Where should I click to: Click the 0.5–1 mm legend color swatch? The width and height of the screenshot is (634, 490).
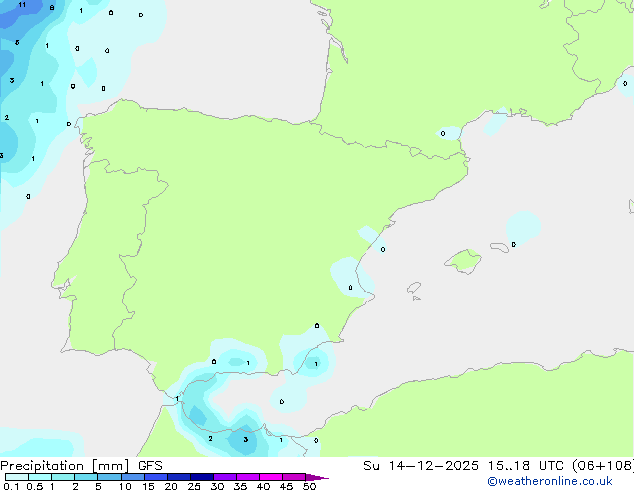point(40,477)
